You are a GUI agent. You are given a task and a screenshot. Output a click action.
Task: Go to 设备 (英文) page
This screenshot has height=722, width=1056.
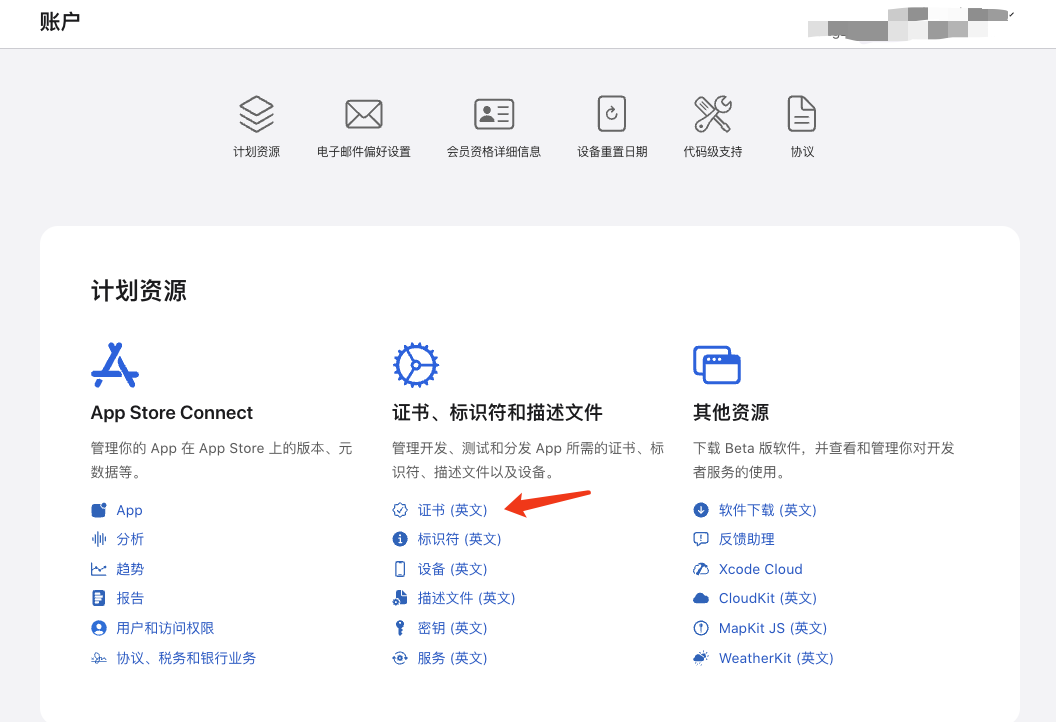point(452,569)
